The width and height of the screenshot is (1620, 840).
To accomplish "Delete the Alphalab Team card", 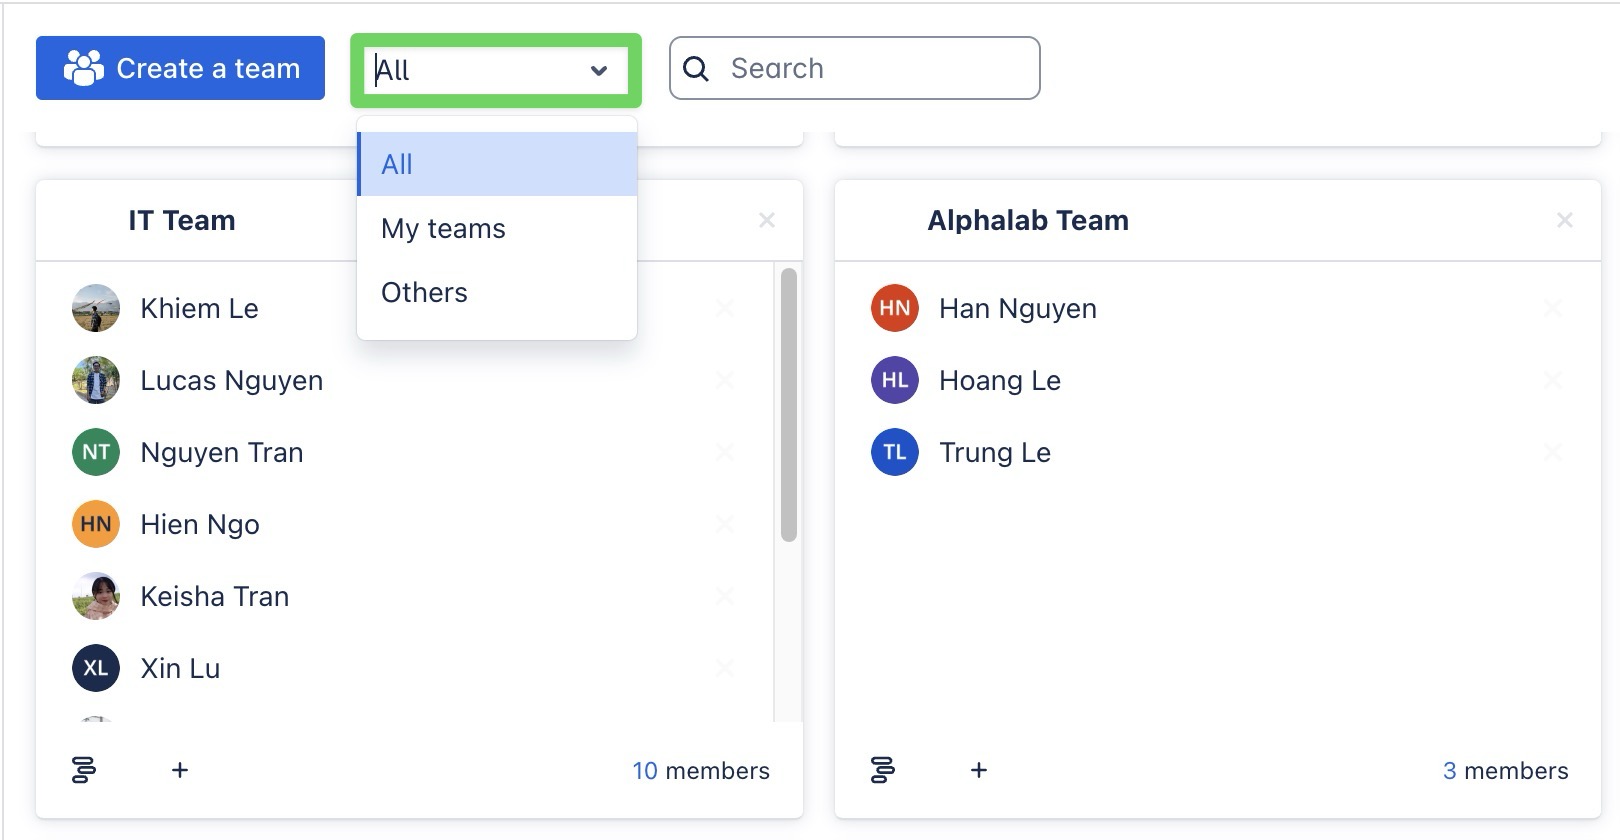I will 1565,220.
